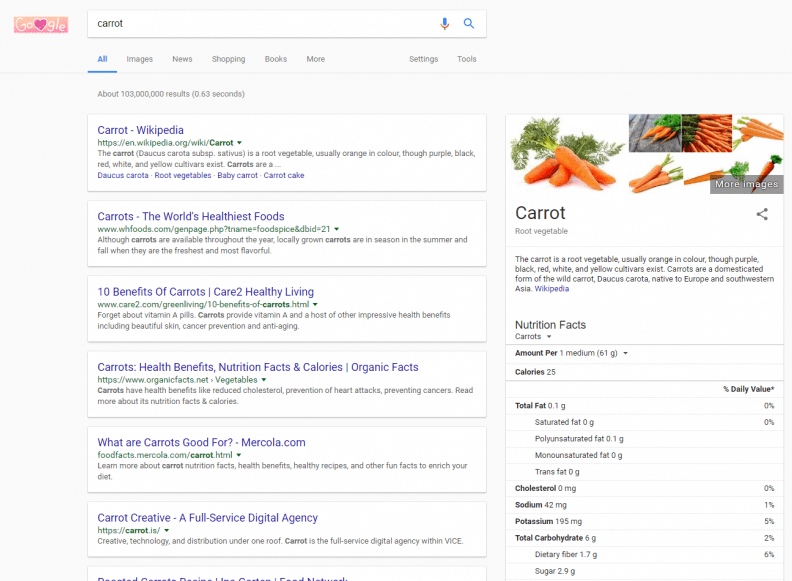Select the All results tab
The image size is (792, 581).
102,59
